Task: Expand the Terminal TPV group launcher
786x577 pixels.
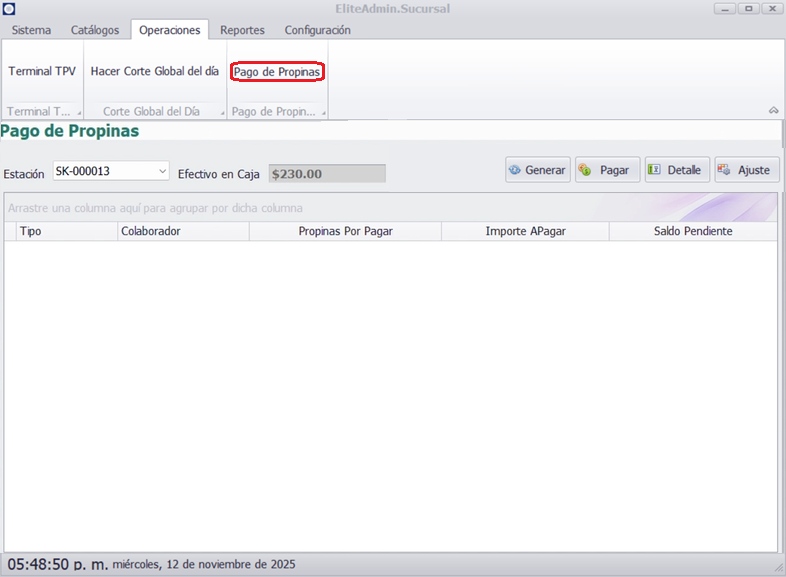Action: pos(79,112)
